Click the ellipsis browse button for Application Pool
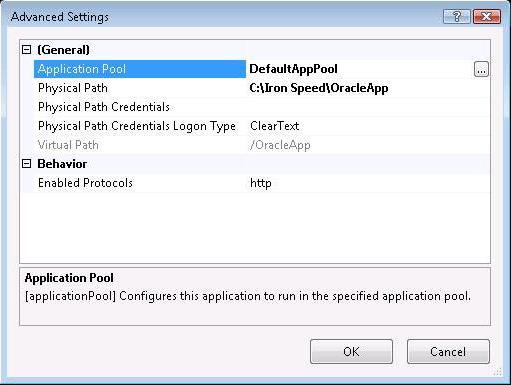 point(481,69)
